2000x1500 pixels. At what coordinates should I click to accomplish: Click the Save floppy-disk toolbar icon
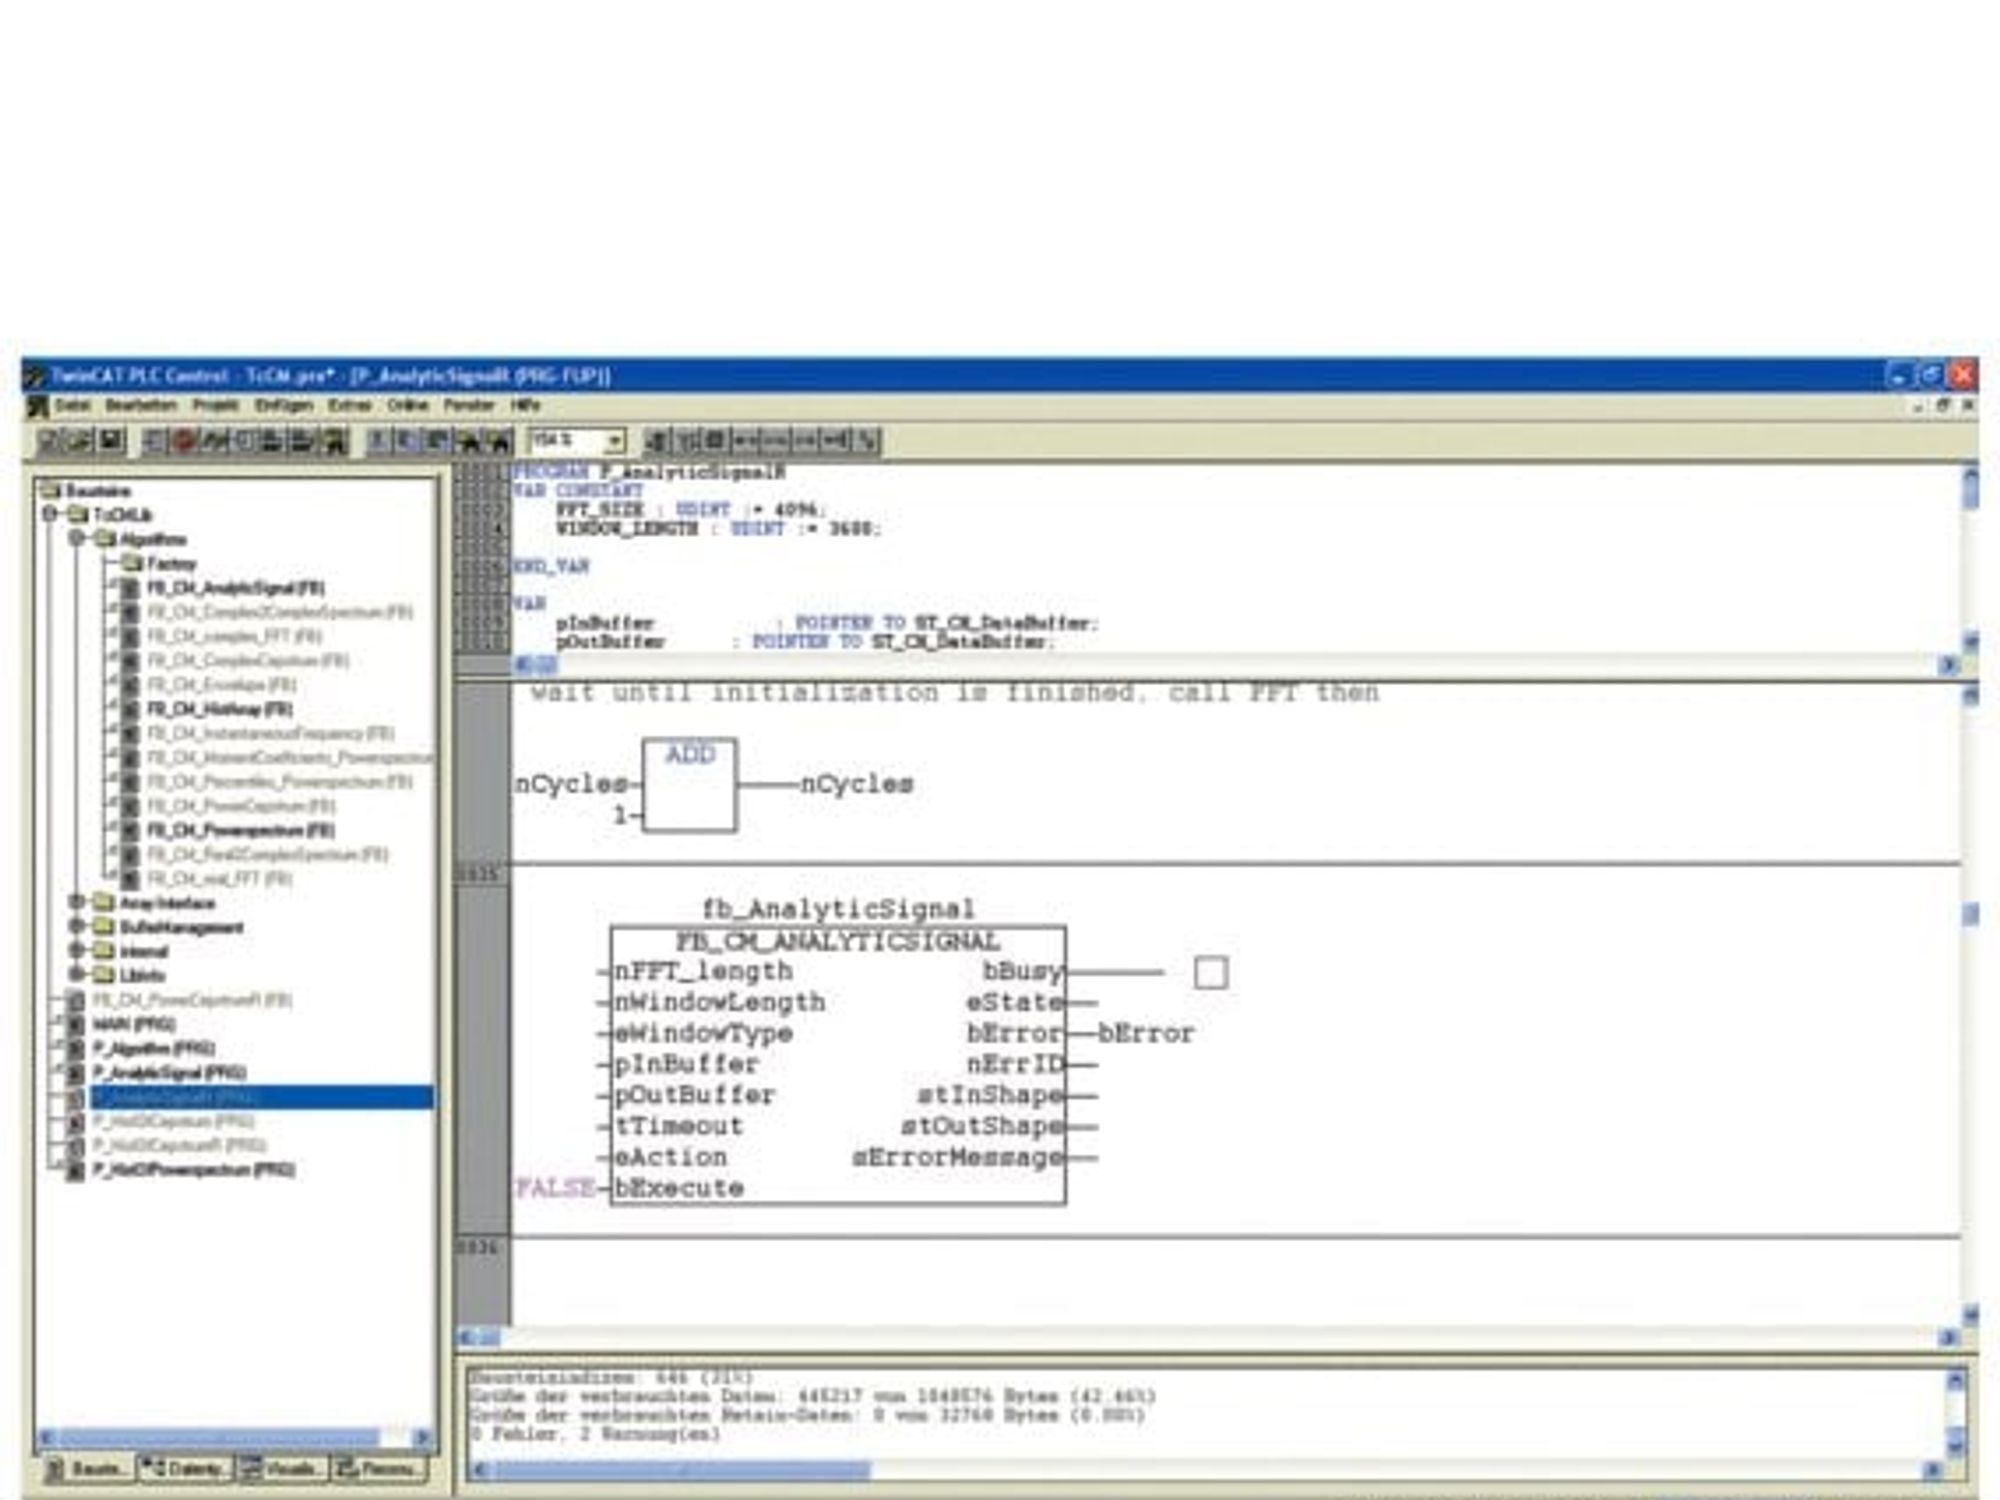[111, 440]
